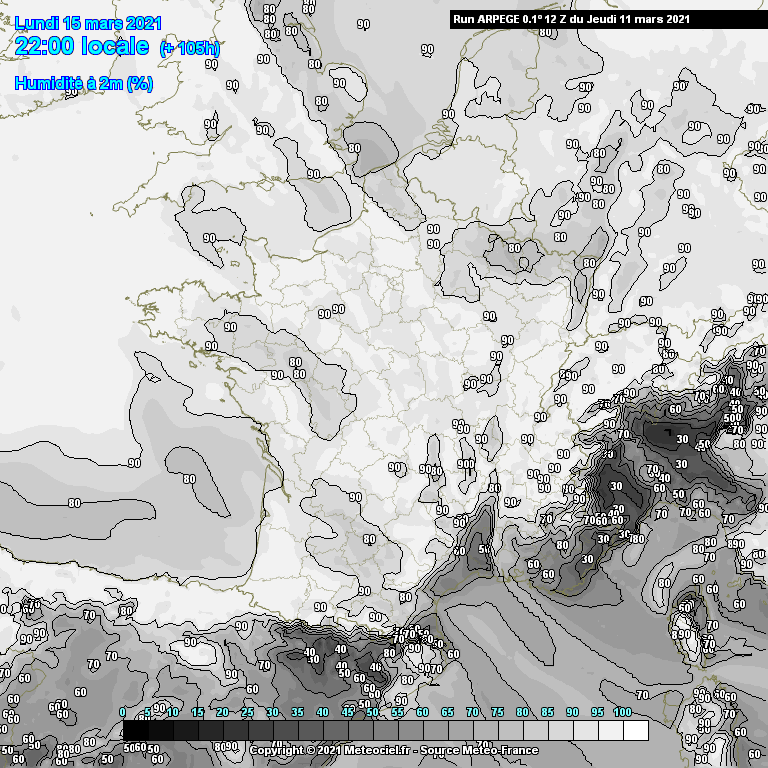Select the 50 value on the humidity scale
This screenshot has height=768, width=768.
tap(372, 712)
